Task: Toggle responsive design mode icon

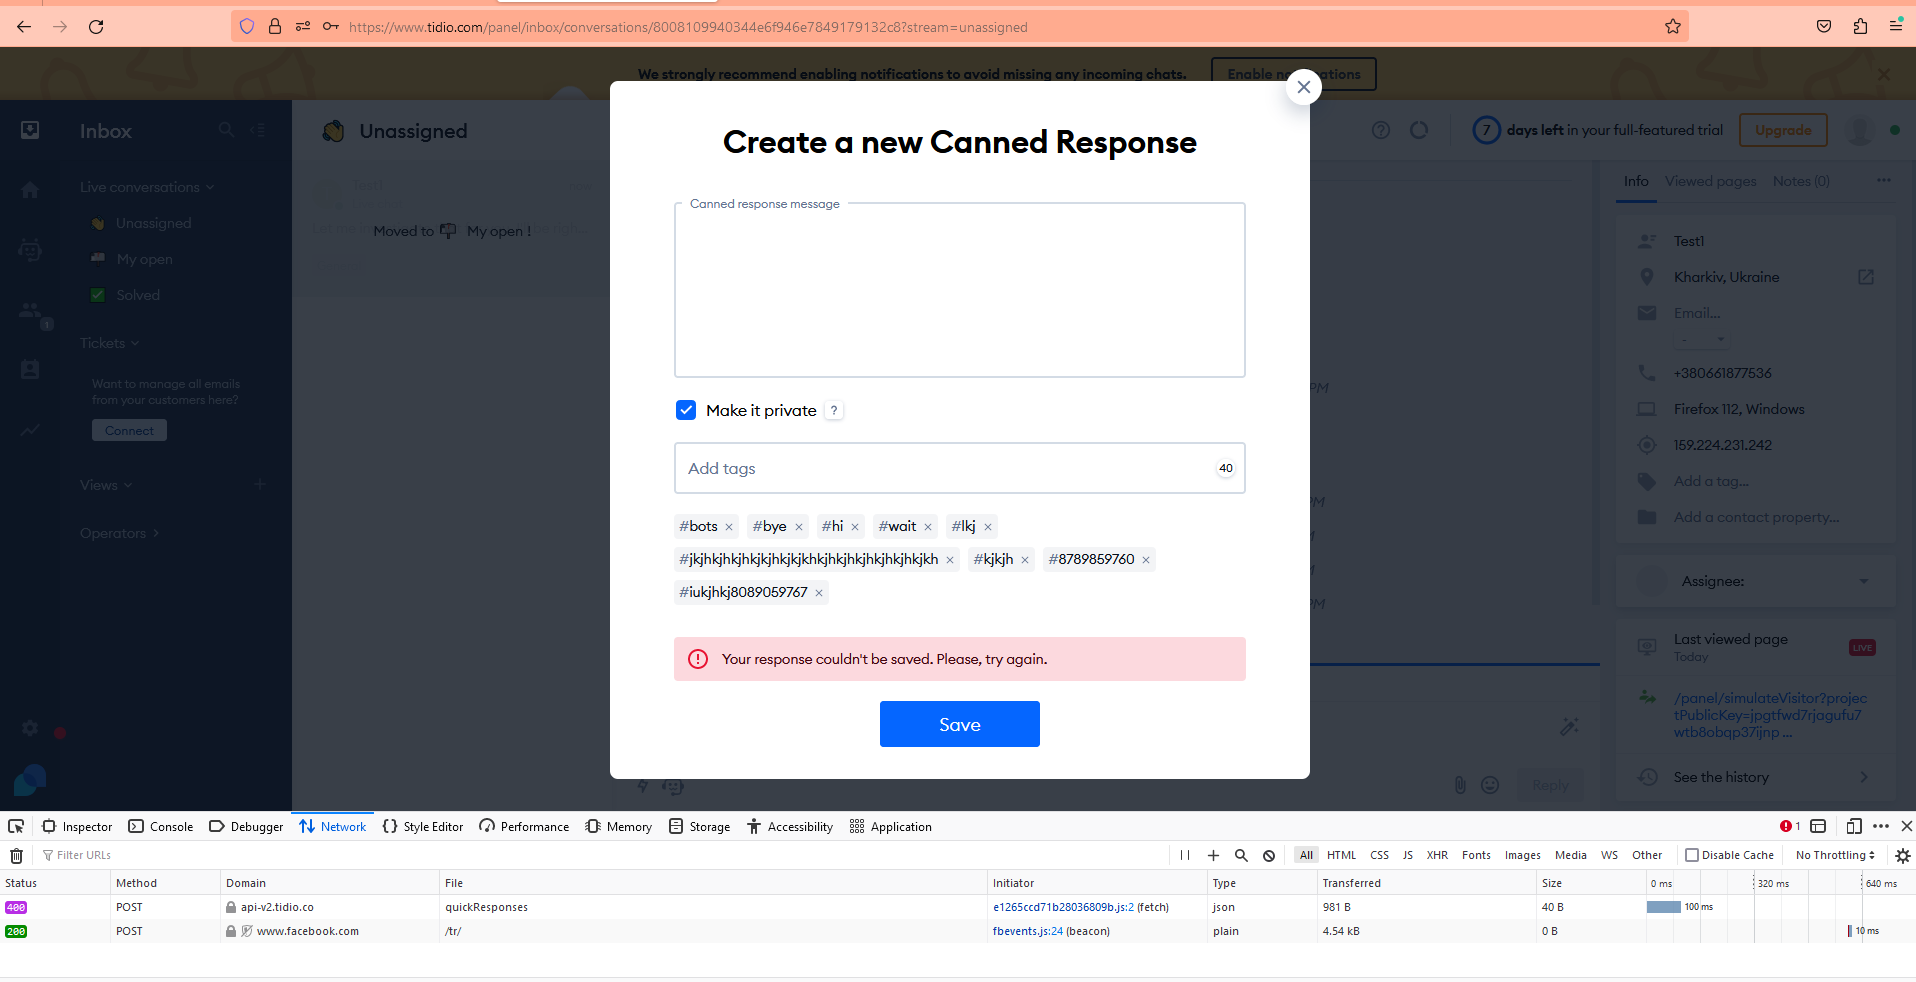Action: tap(1854, 826)
